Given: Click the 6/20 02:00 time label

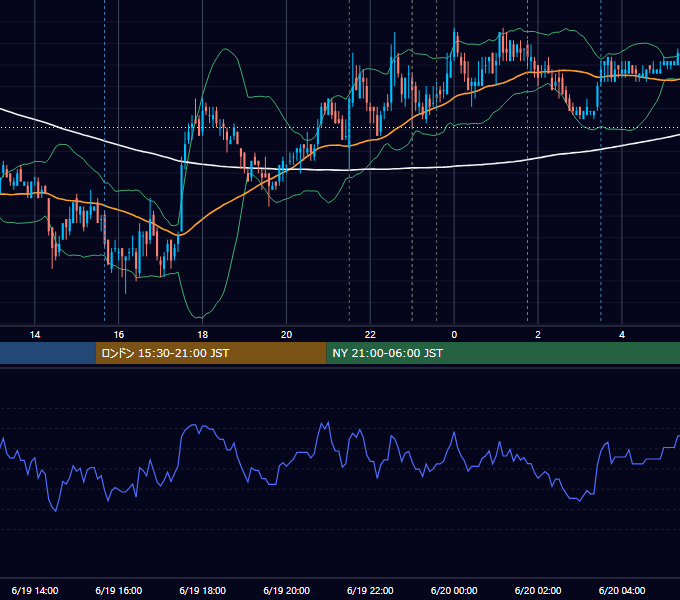Looking at the screenshot, I should click(538, 590).
